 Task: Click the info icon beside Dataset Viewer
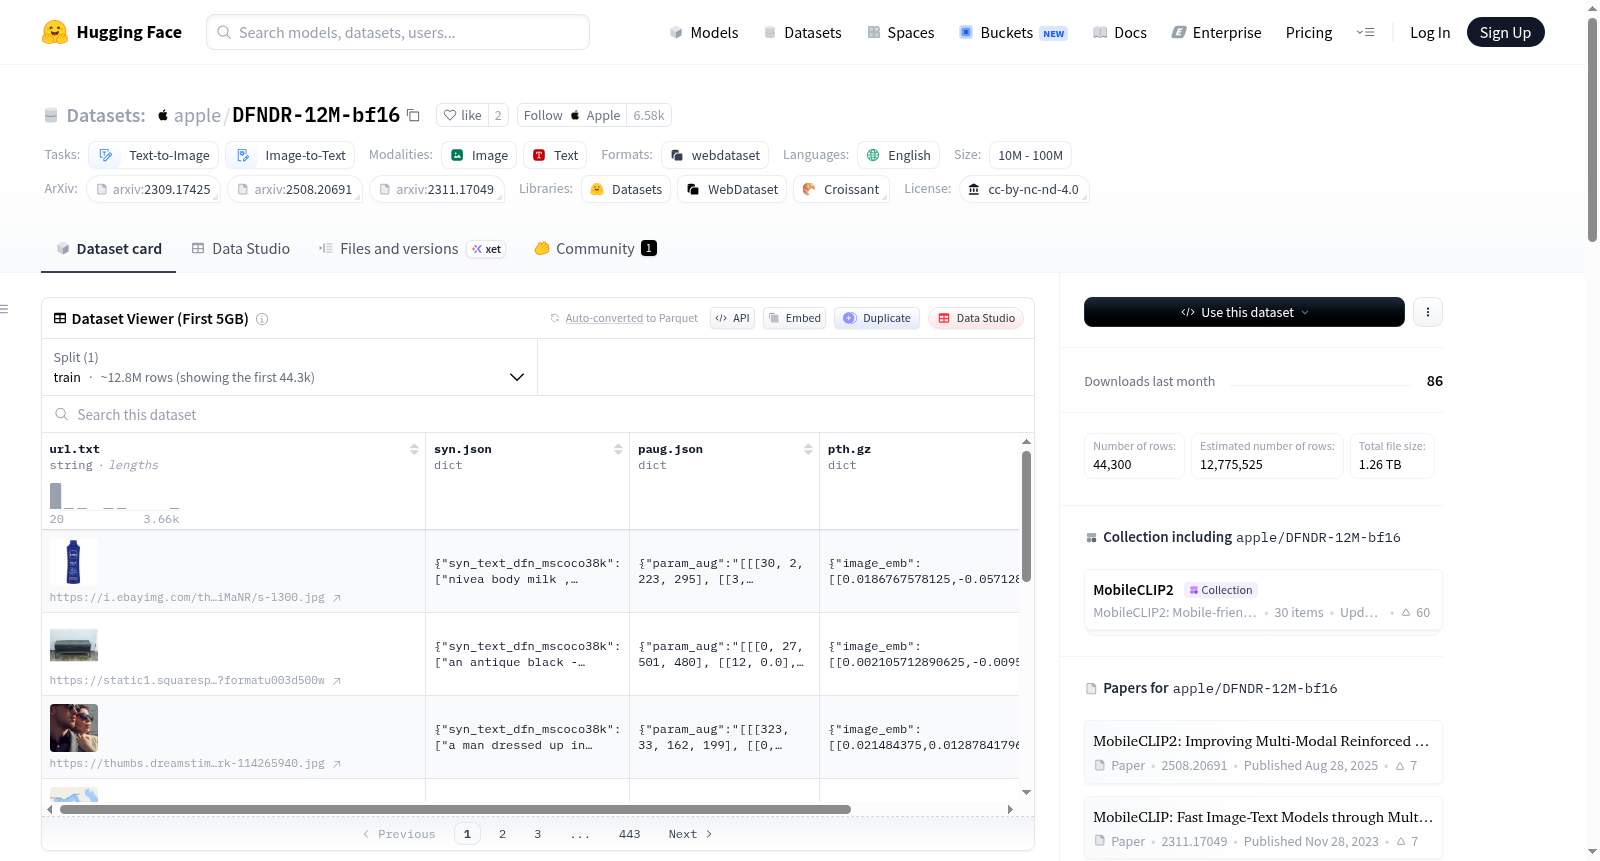(x=262, y=319)
